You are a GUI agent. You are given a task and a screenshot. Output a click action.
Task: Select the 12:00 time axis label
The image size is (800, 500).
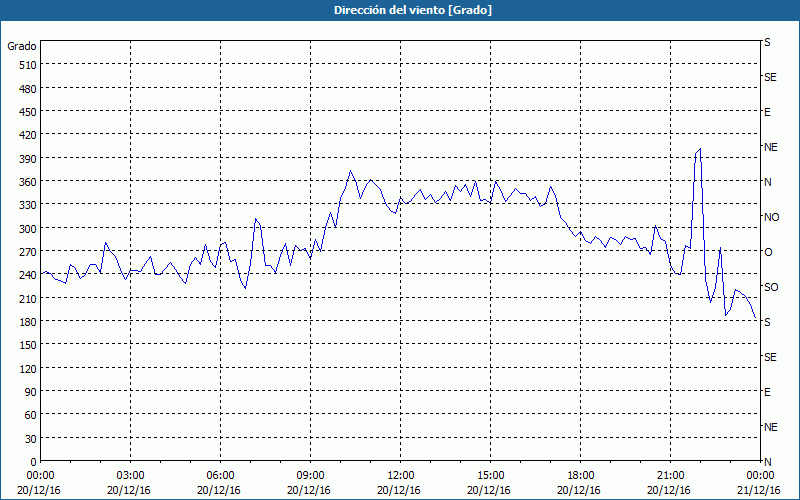tap(401, 476)
